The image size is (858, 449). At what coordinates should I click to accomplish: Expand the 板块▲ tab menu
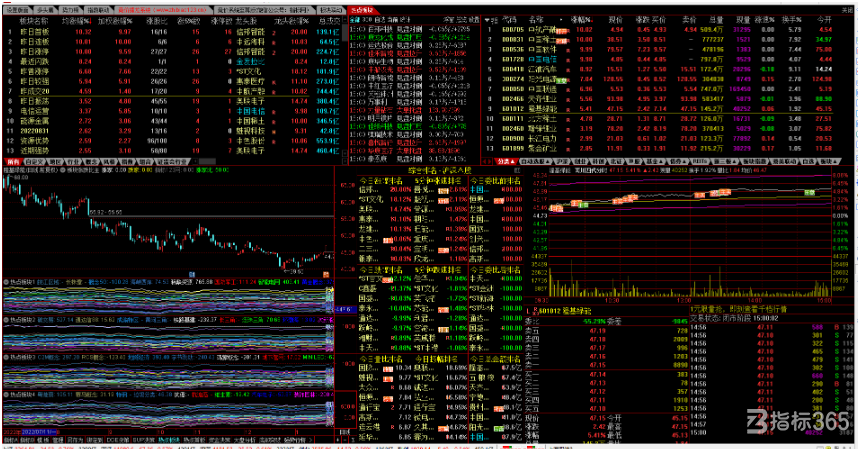[831, 162]
